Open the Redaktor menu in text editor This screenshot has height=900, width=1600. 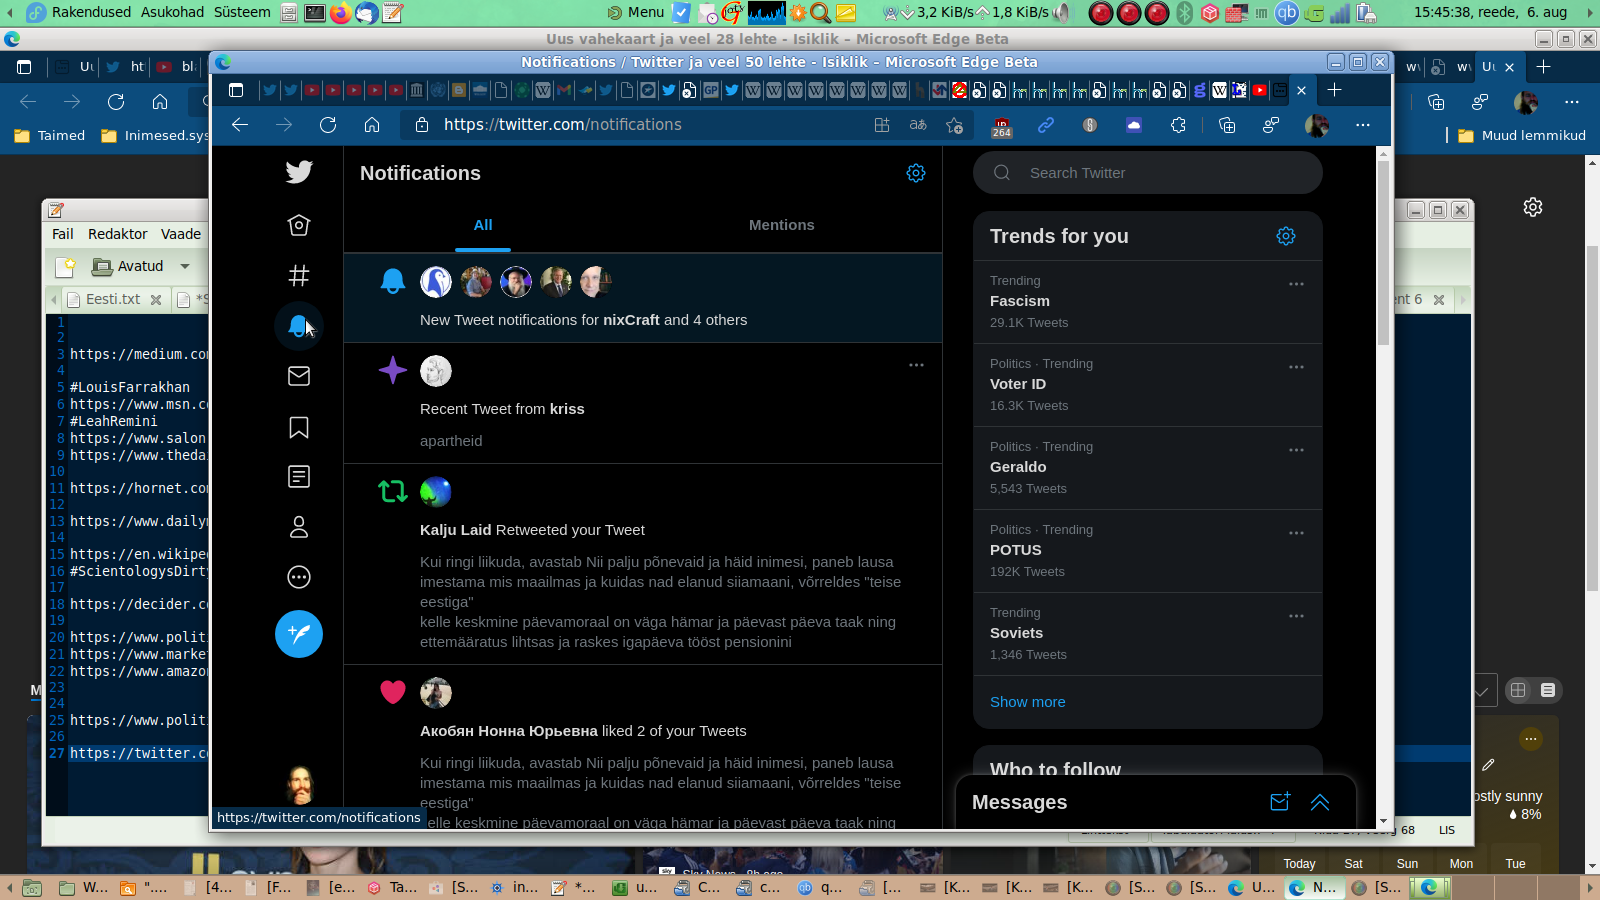[x=118, y=234]
